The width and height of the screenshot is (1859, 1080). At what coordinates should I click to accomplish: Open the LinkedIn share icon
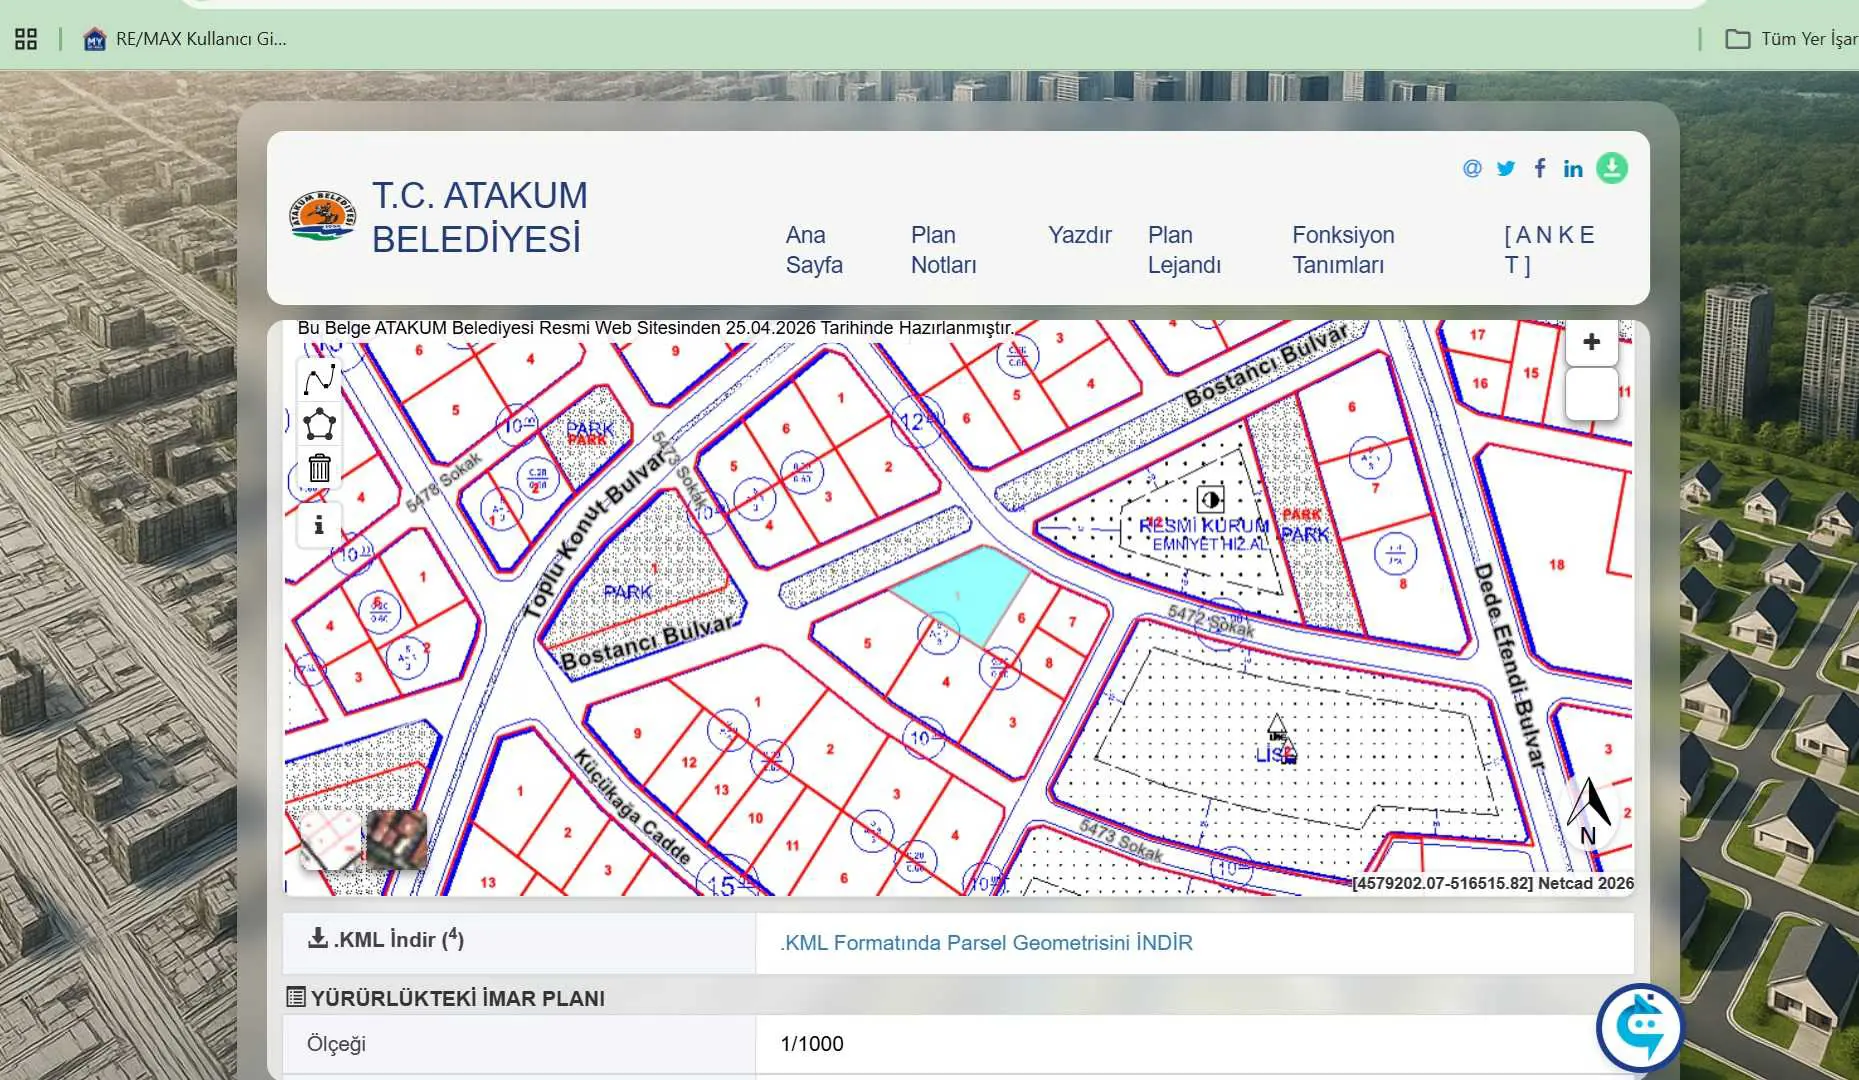coord(1573,169)
